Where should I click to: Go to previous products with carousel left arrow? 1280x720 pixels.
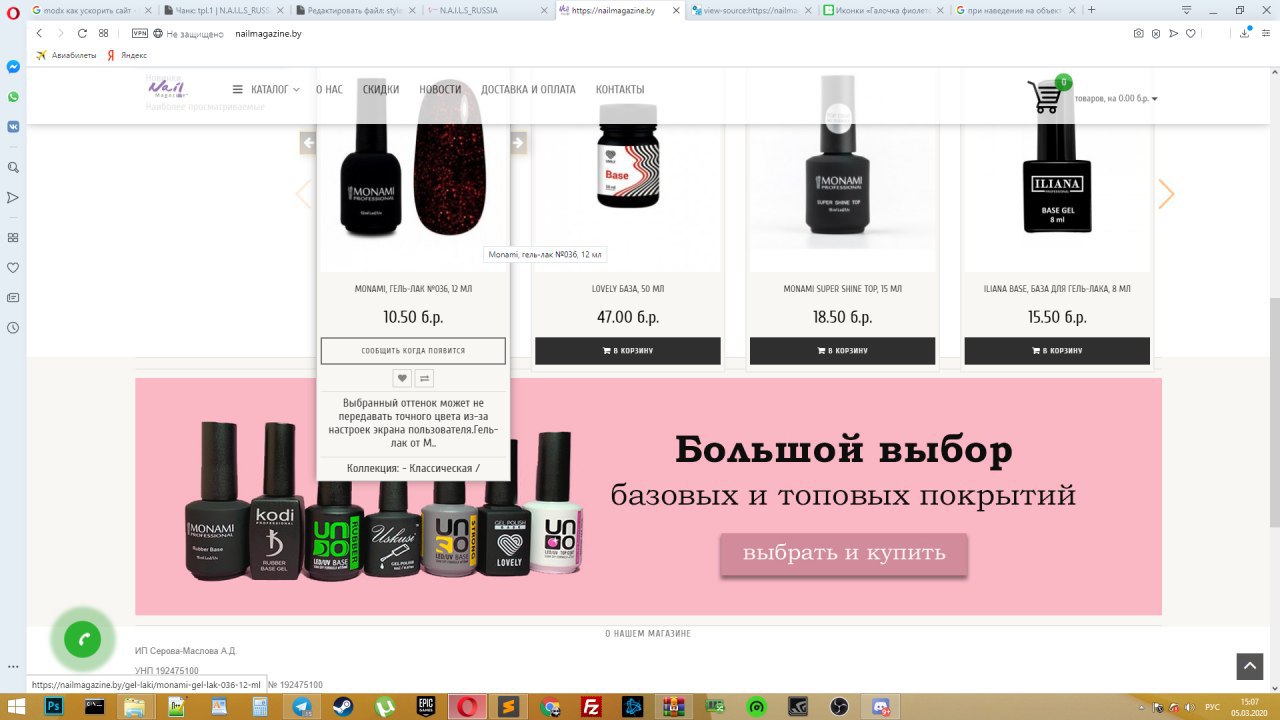(x=303, y=193)
